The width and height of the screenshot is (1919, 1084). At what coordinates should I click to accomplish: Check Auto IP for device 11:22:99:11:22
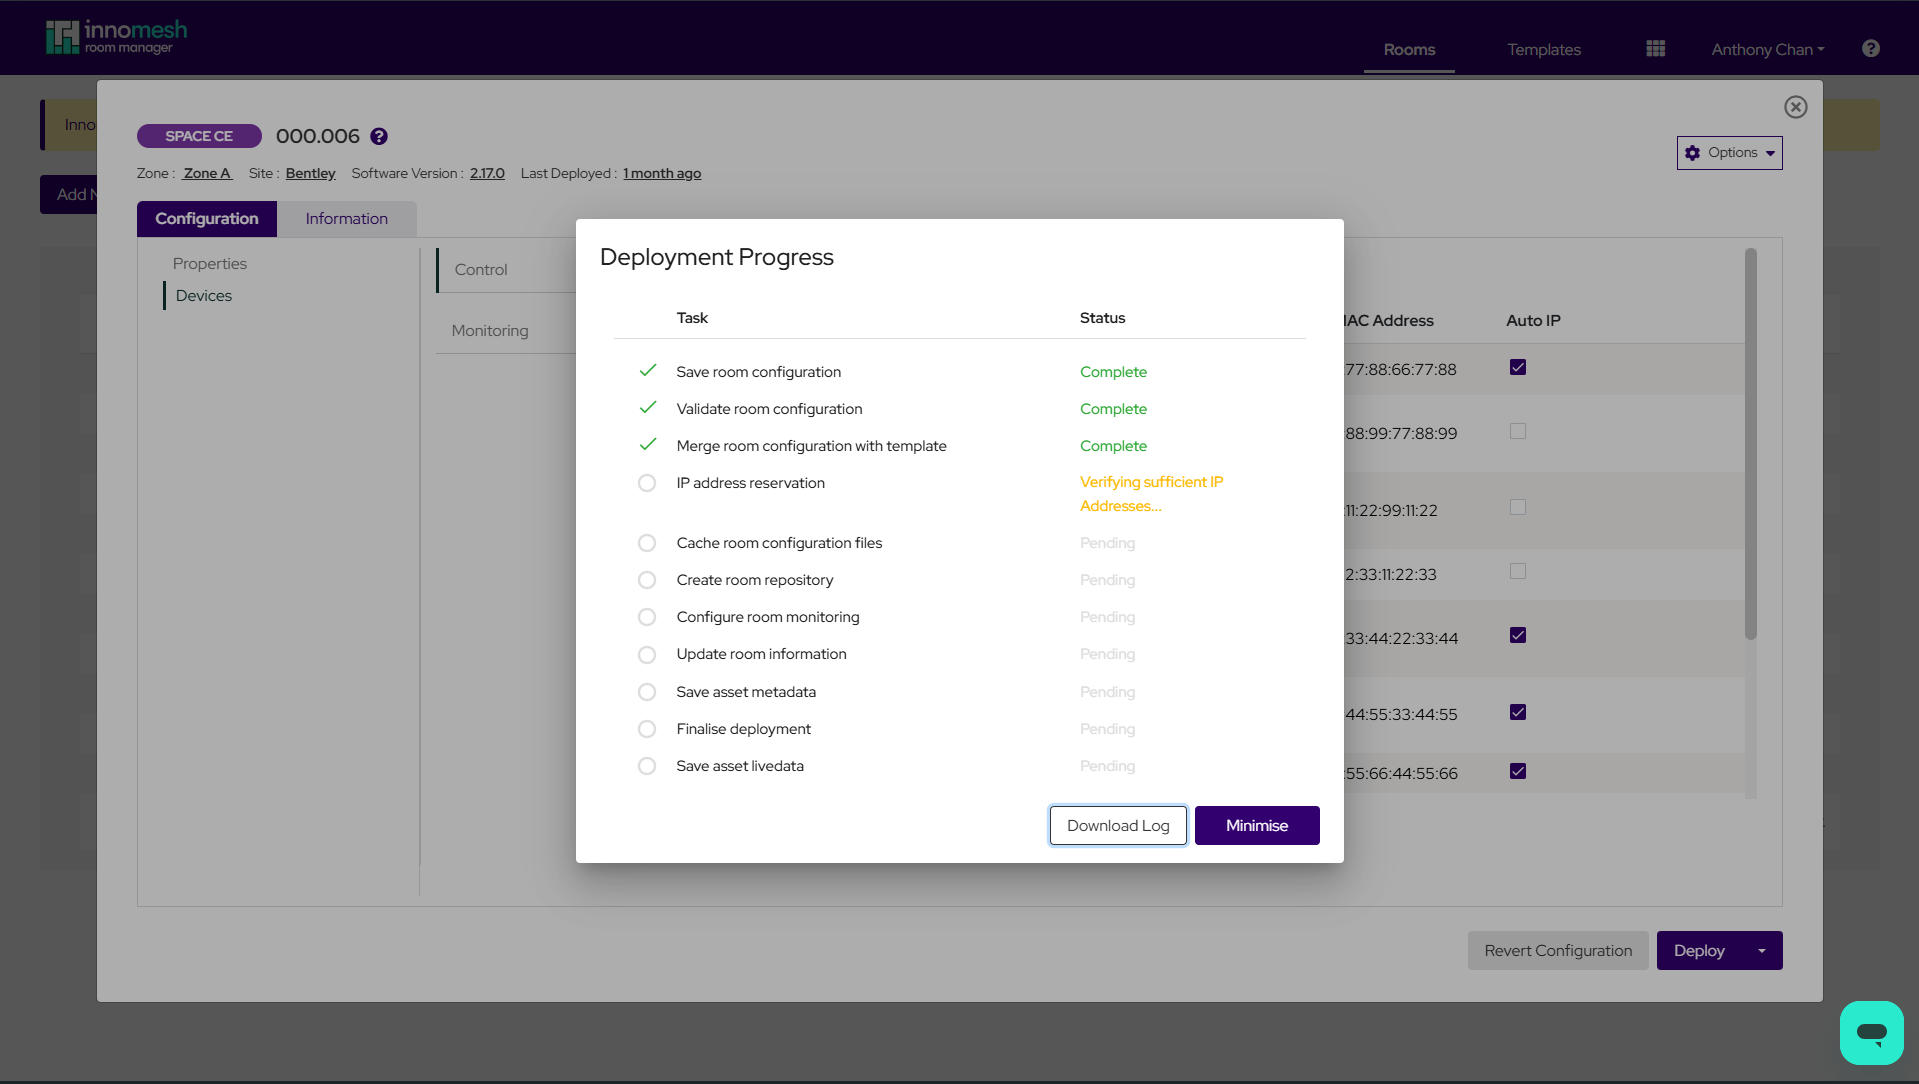click(1518, 507)
